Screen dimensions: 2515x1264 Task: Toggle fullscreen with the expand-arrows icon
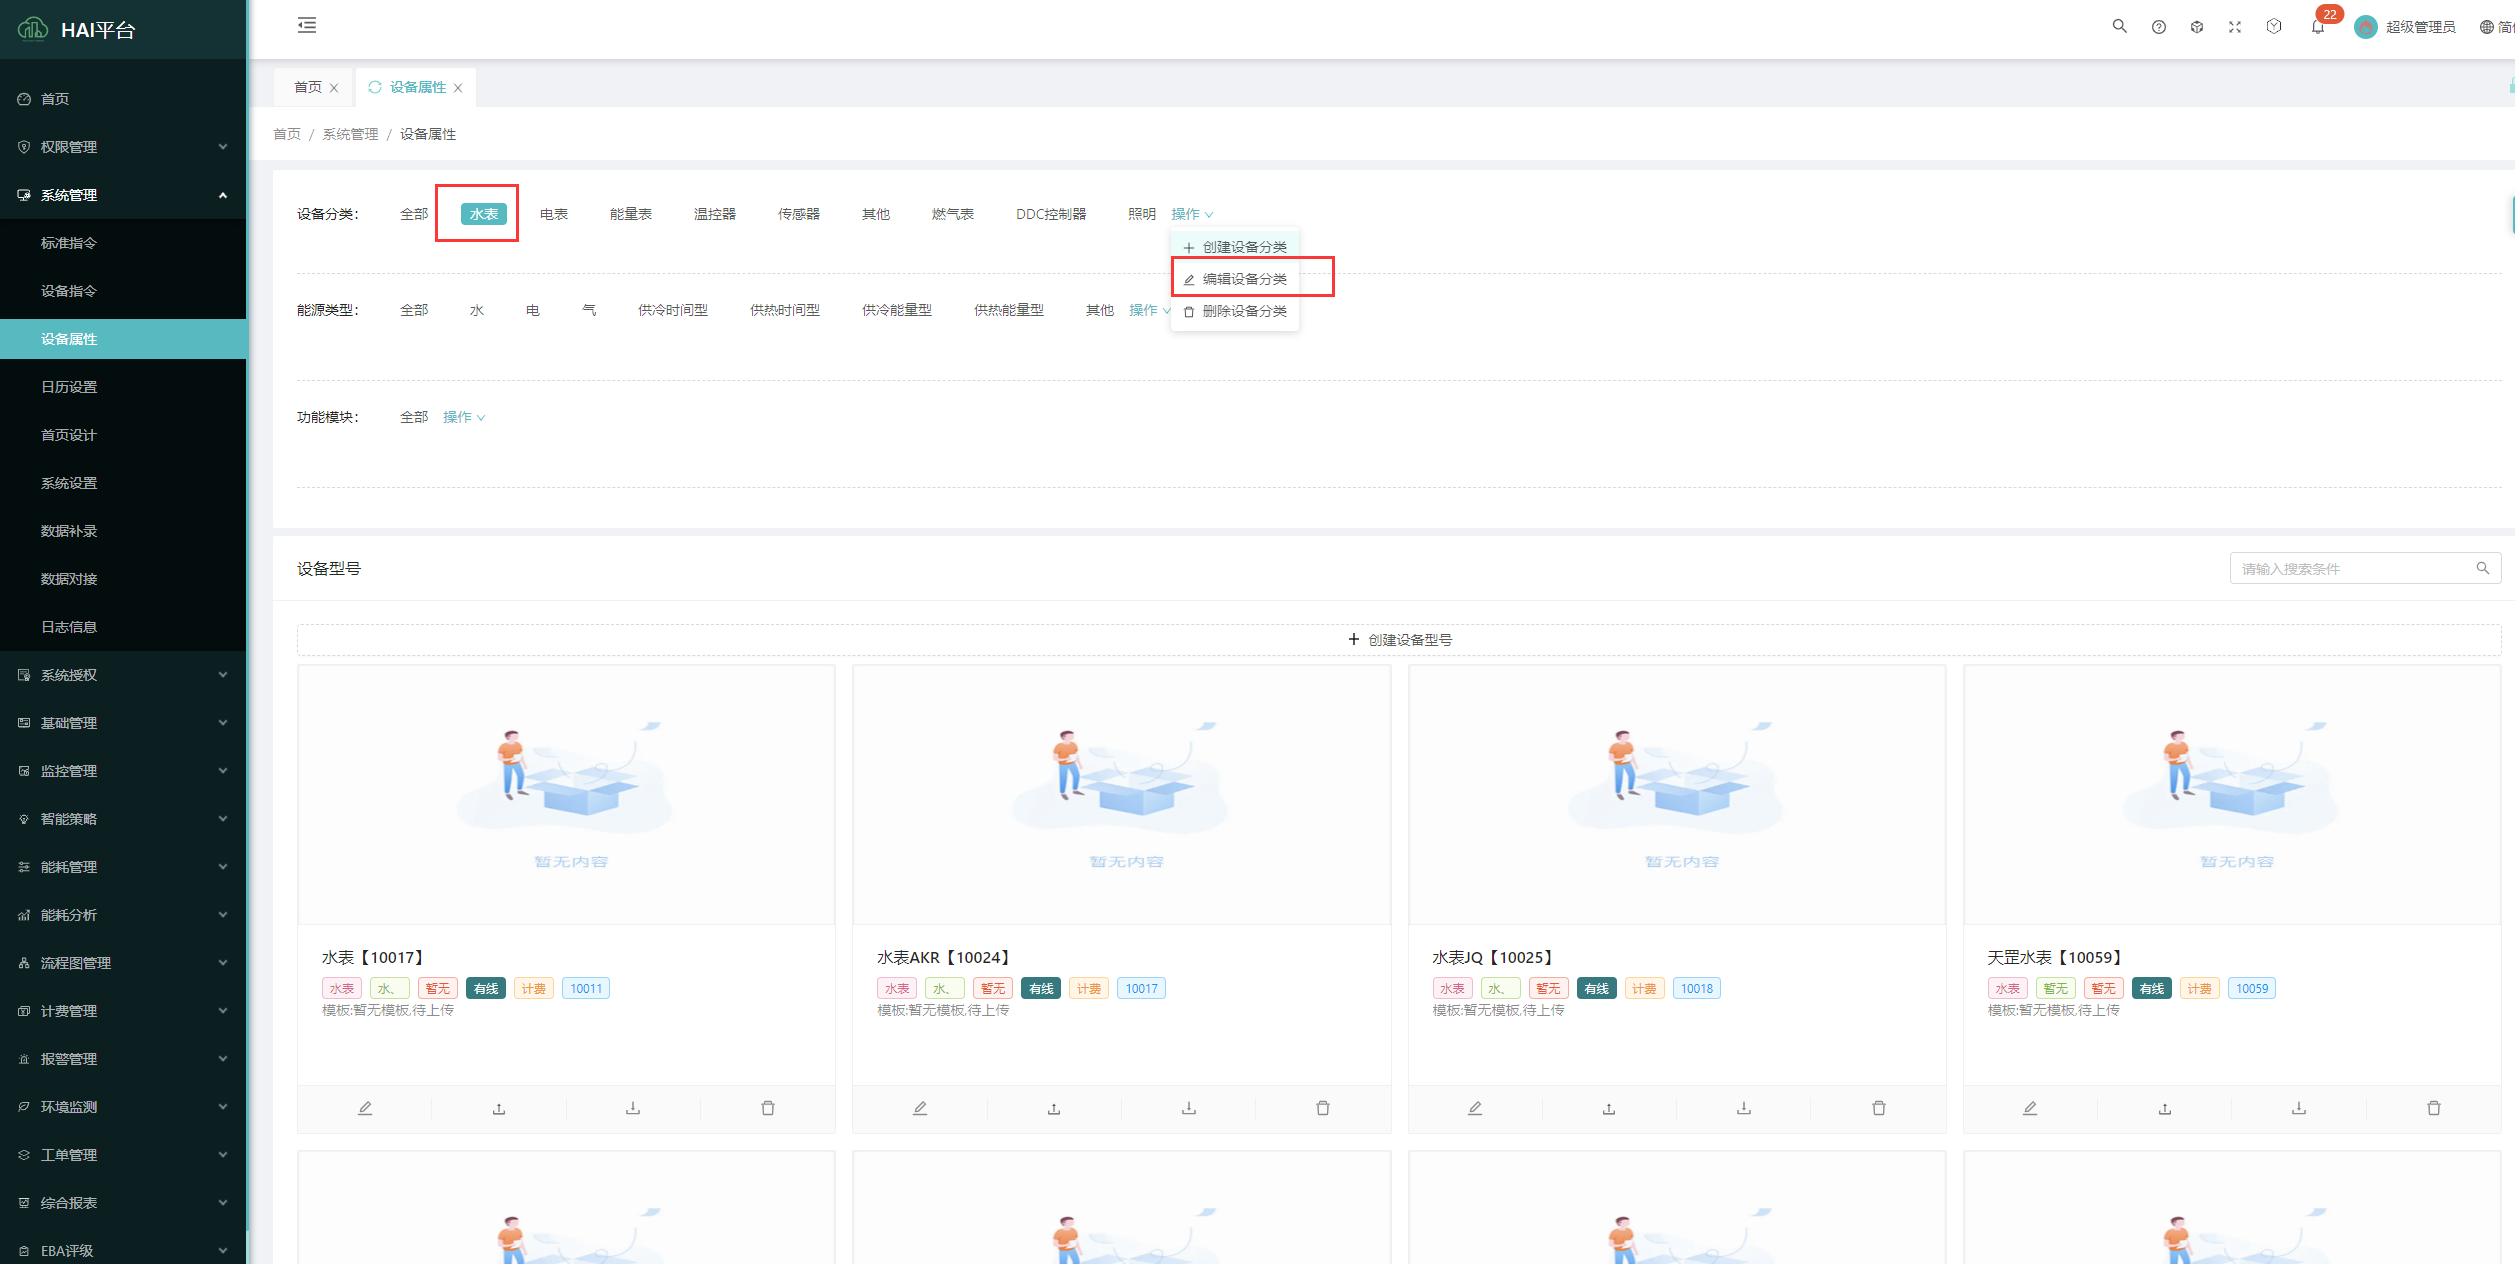[x=2234, y=27]
